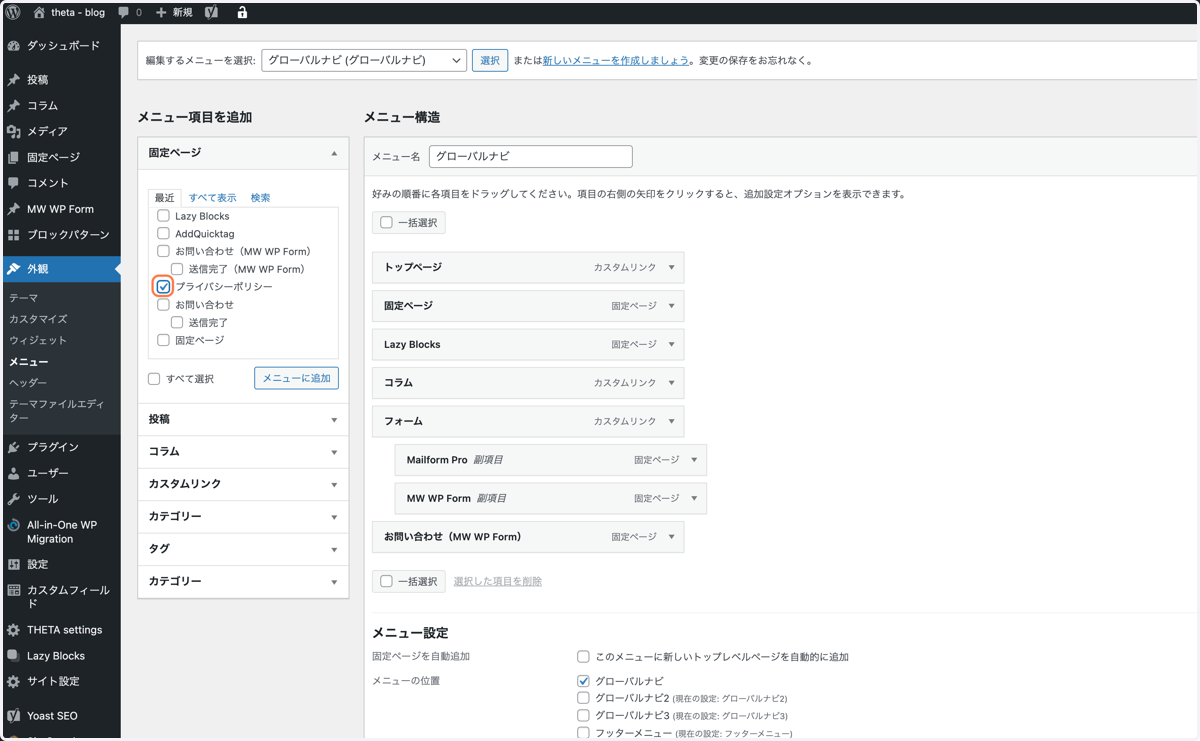Image resolution: width=1200 pixels, height=741 pixels.
Task: Expand the コラム accordion section
Action: coord(243,452)
